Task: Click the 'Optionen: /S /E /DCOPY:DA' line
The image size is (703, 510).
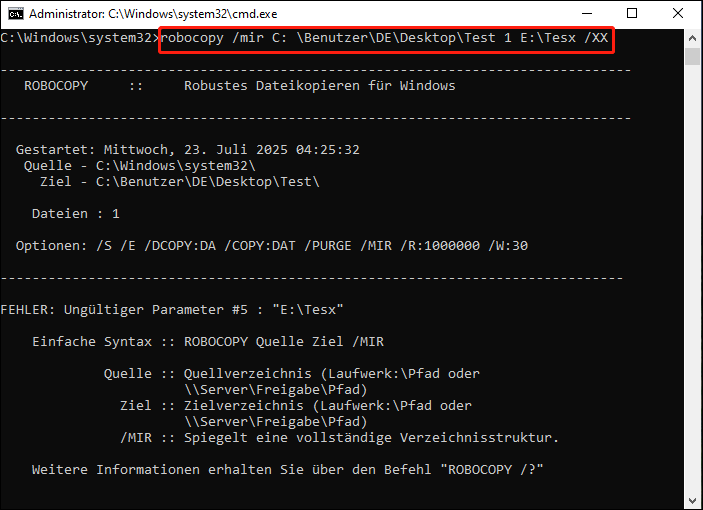Action: (272, 246)
